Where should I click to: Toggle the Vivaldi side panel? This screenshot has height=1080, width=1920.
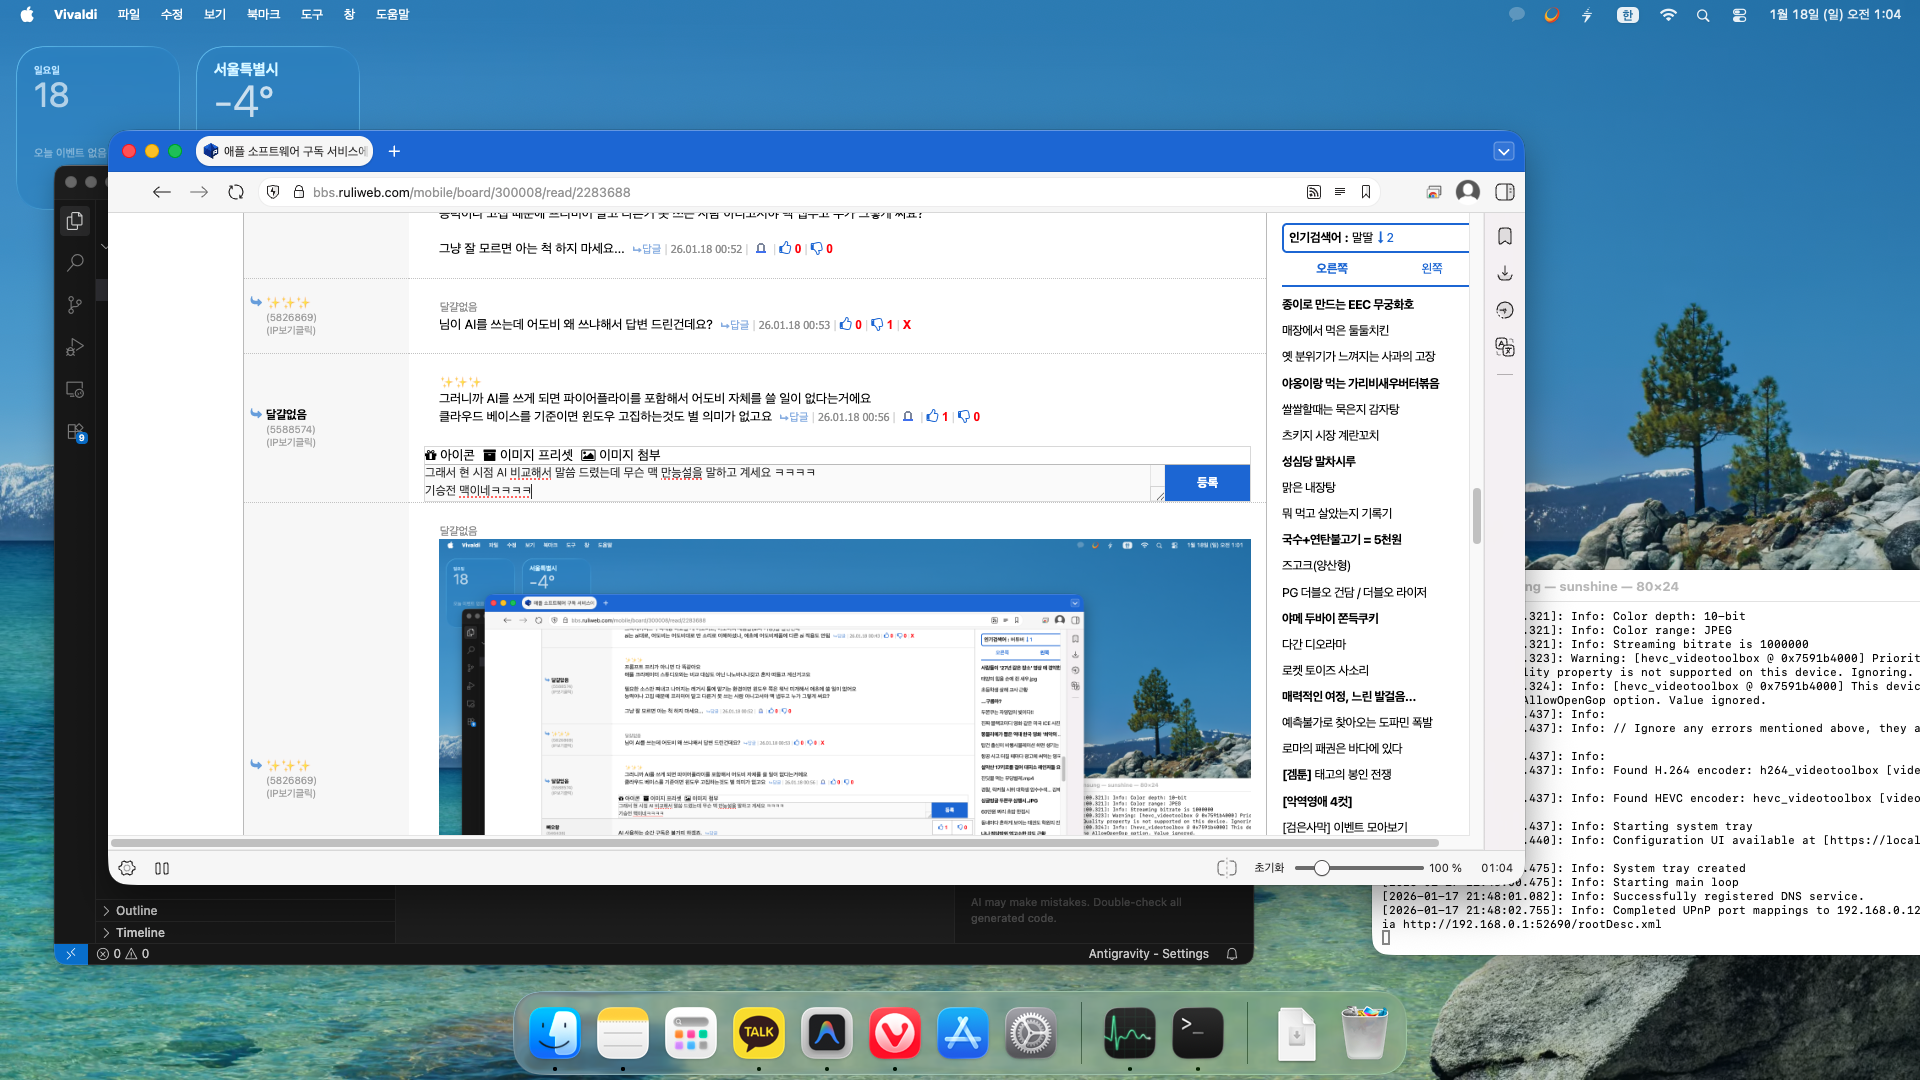click(1504, 192)
